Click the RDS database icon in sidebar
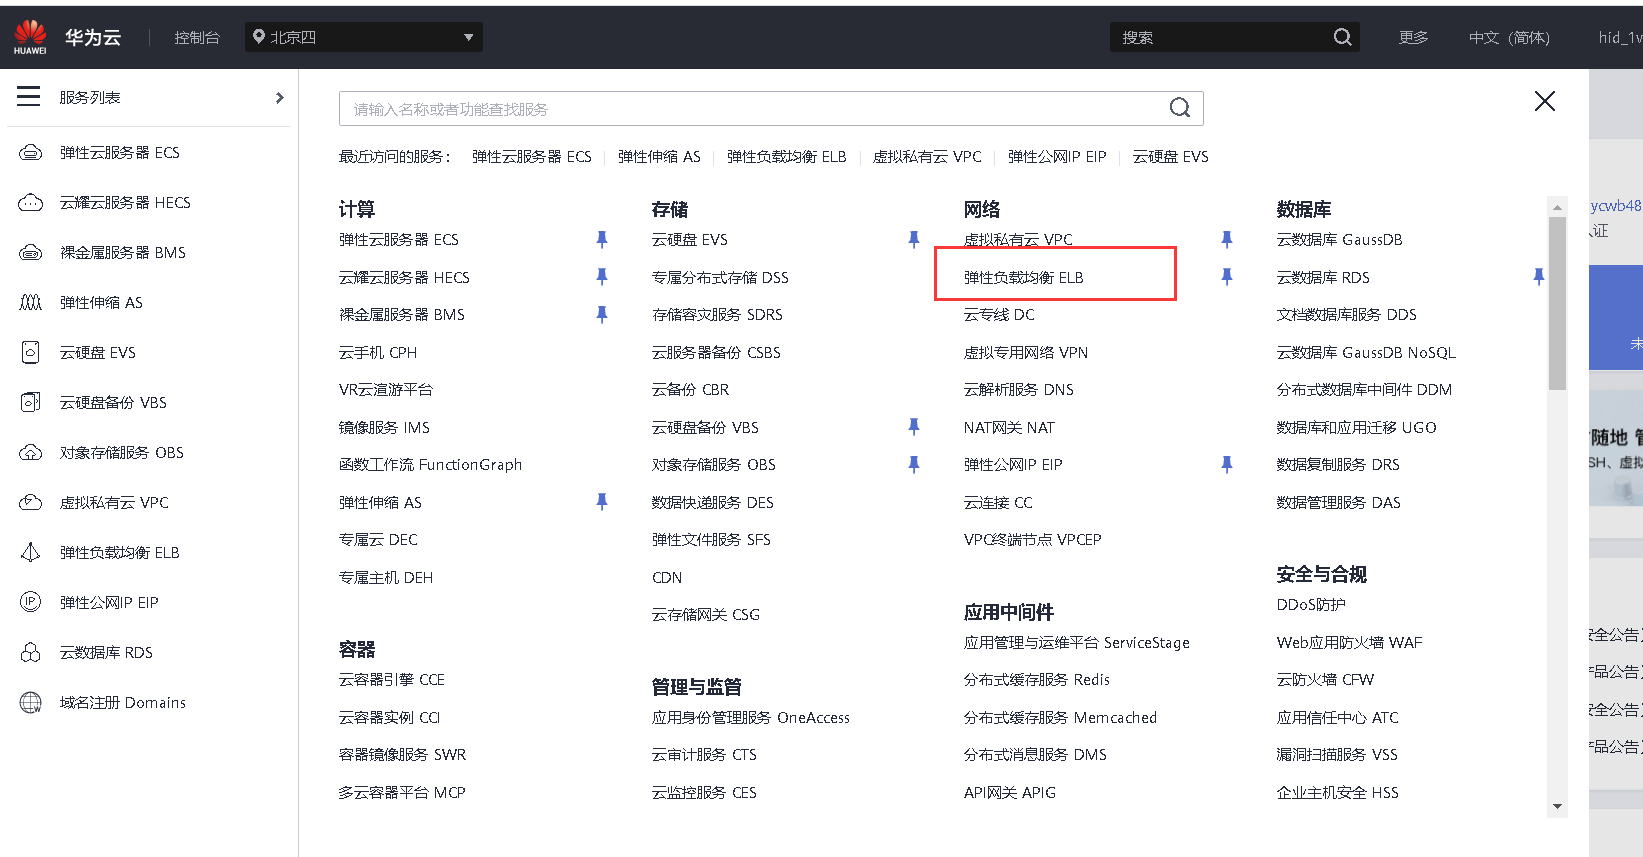This screenshot has height=857, width=1643. point(31,653)
